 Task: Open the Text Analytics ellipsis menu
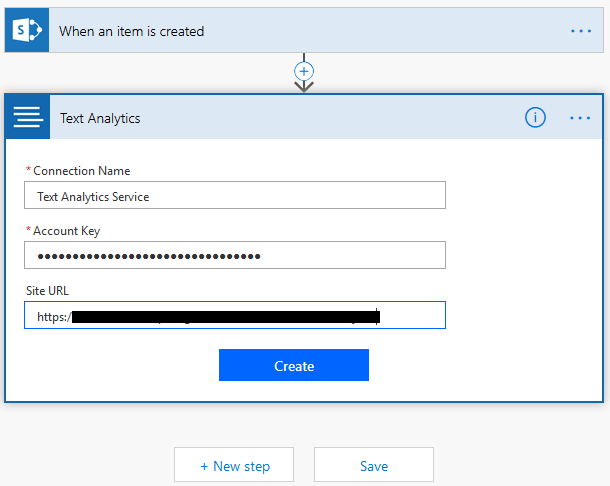coord(580,118)
